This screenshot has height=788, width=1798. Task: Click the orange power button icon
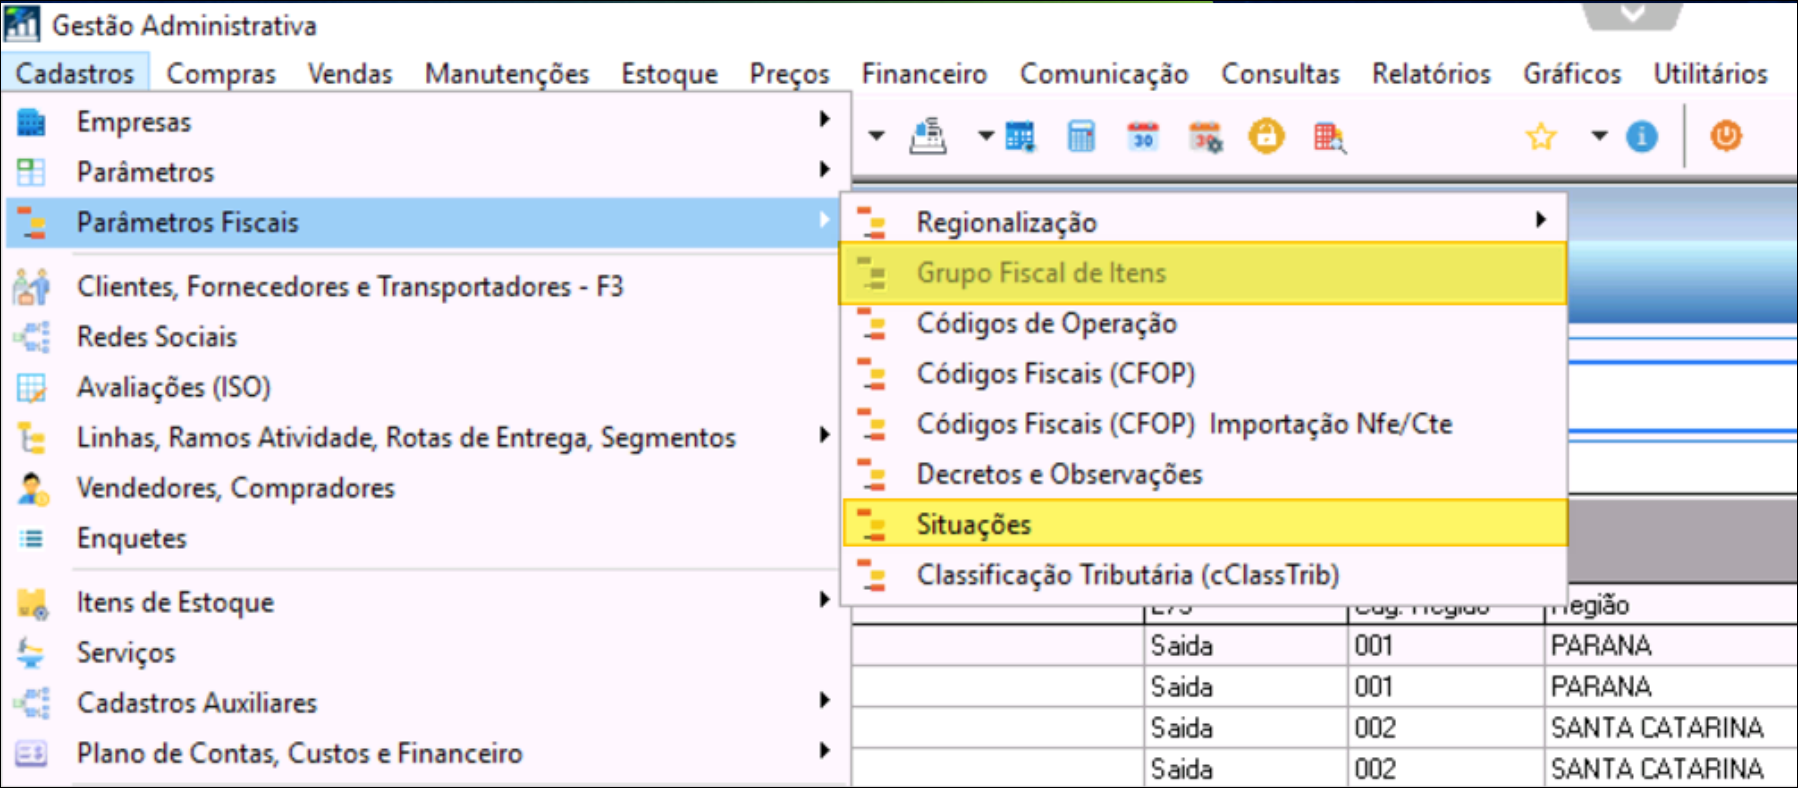pyautogui.click(x=1726, y=136)
